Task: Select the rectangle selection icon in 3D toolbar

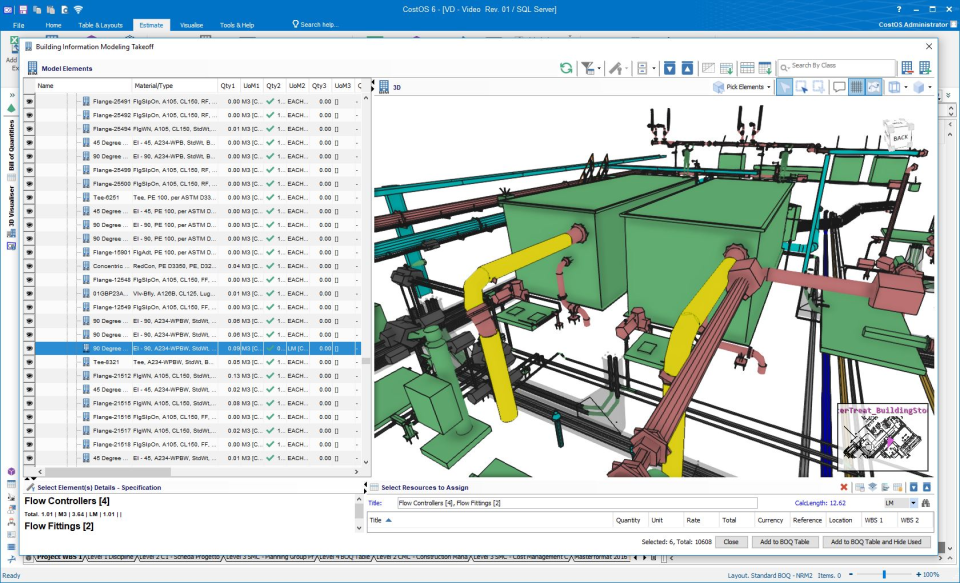Action: [x=803, y=87]
